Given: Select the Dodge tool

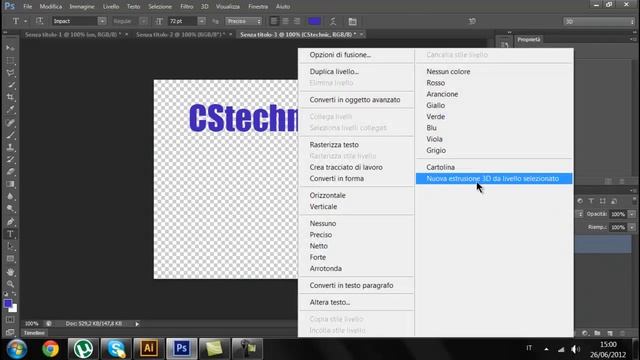Looking at the screenshot, I should 10,209.
